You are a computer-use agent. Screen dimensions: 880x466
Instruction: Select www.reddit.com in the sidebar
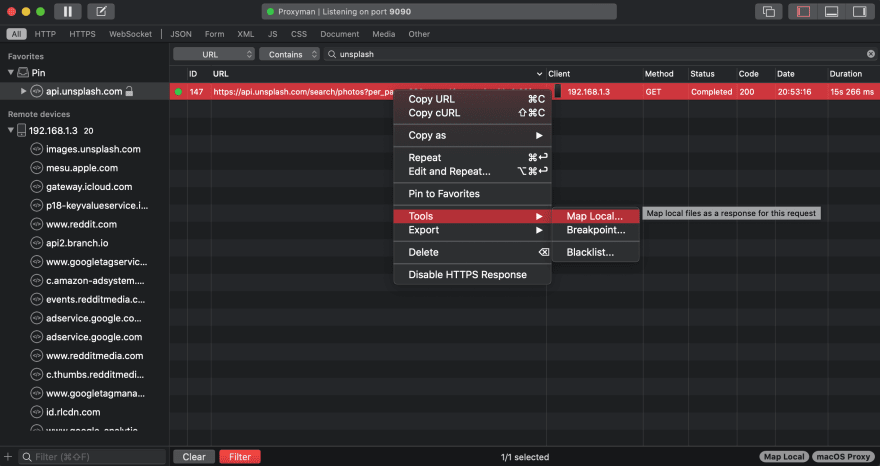81,224
